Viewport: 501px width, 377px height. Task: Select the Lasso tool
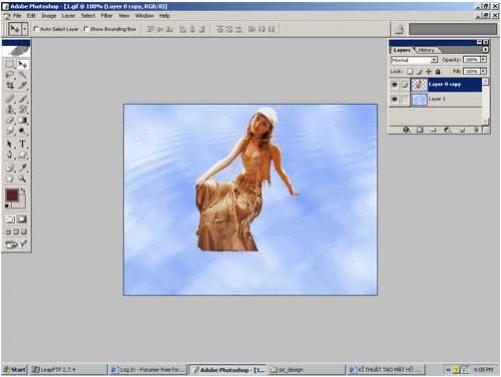click(10, 75)
